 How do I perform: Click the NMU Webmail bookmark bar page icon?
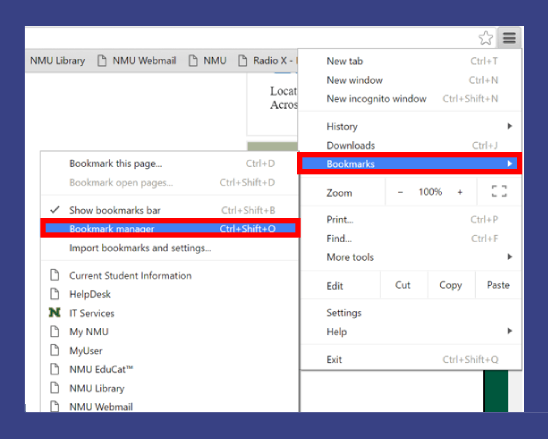click(102, 60)
